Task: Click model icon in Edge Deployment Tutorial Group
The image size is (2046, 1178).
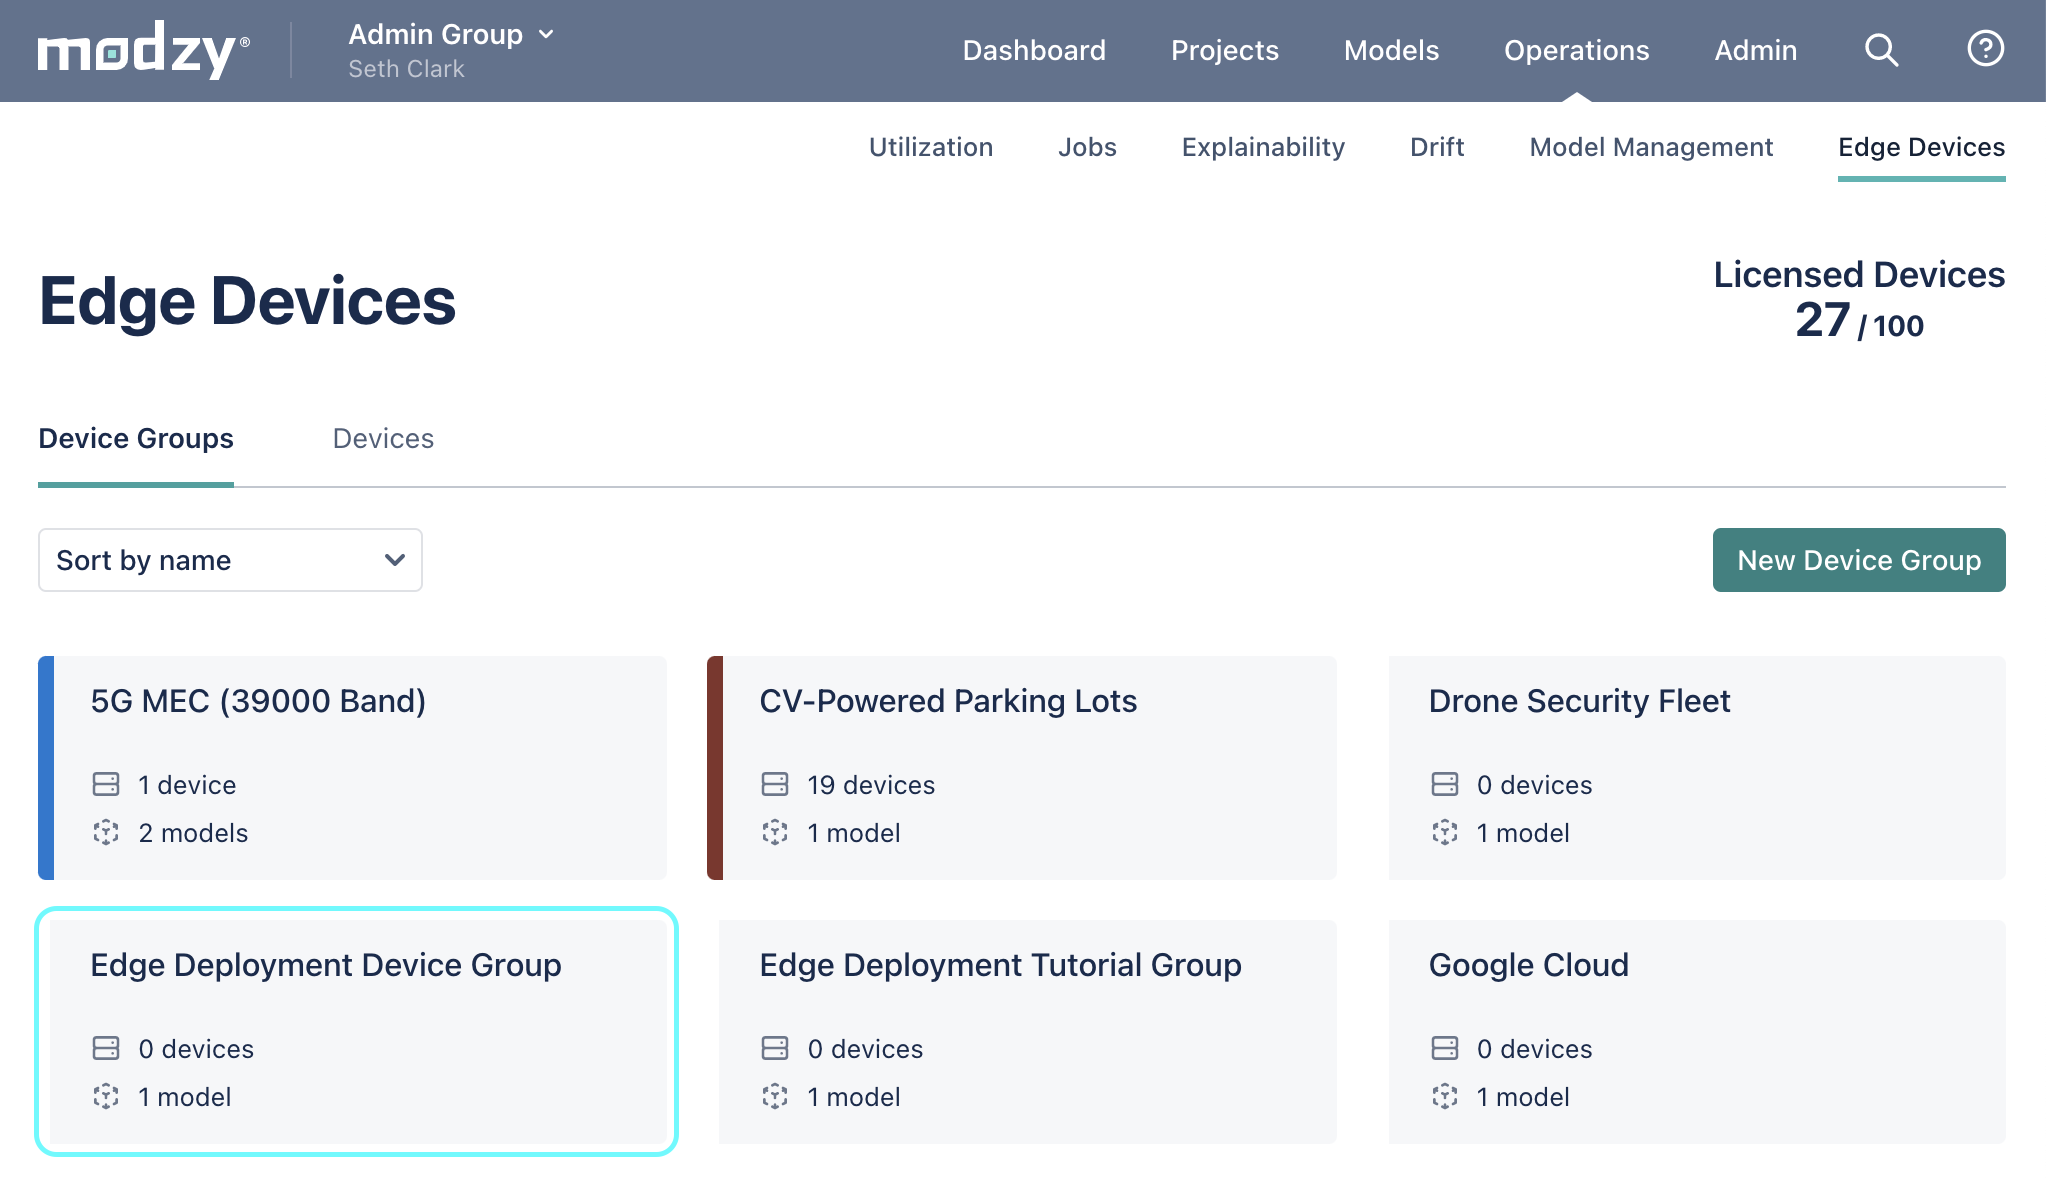Action: click(x=775, y=1096)
